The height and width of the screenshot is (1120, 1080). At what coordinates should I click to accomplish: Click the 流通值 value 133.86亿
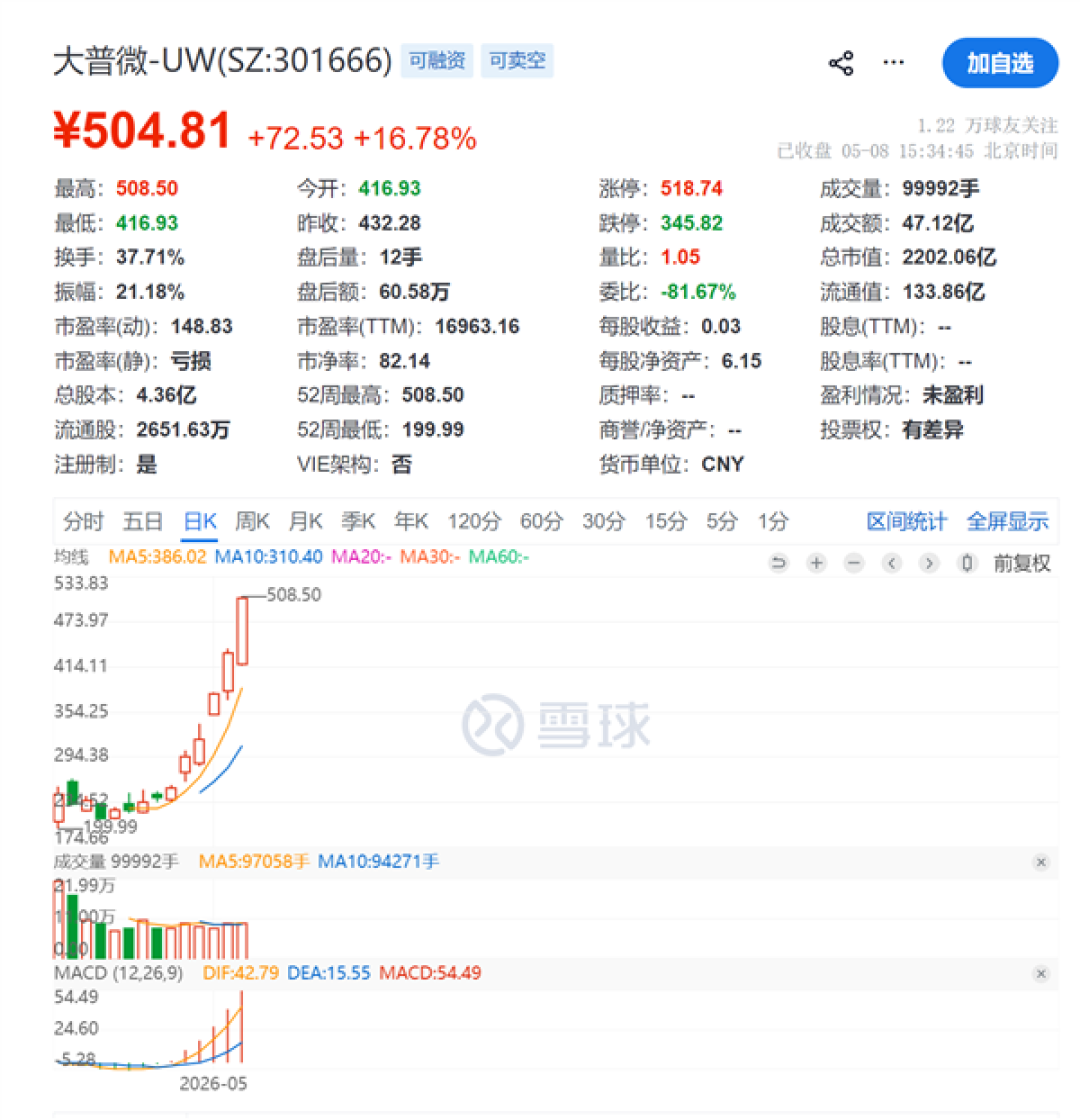944,292
